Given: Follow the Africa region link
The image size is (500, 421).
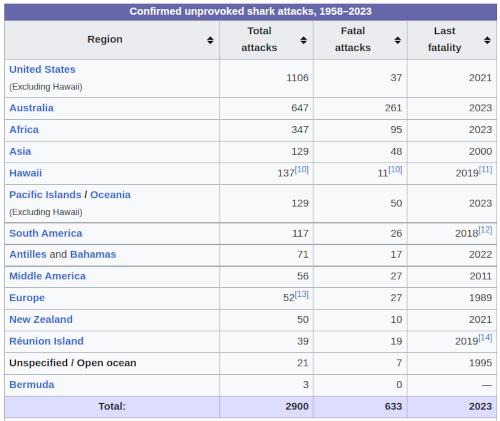Looking at the screenshot, I should pos(24,129).
